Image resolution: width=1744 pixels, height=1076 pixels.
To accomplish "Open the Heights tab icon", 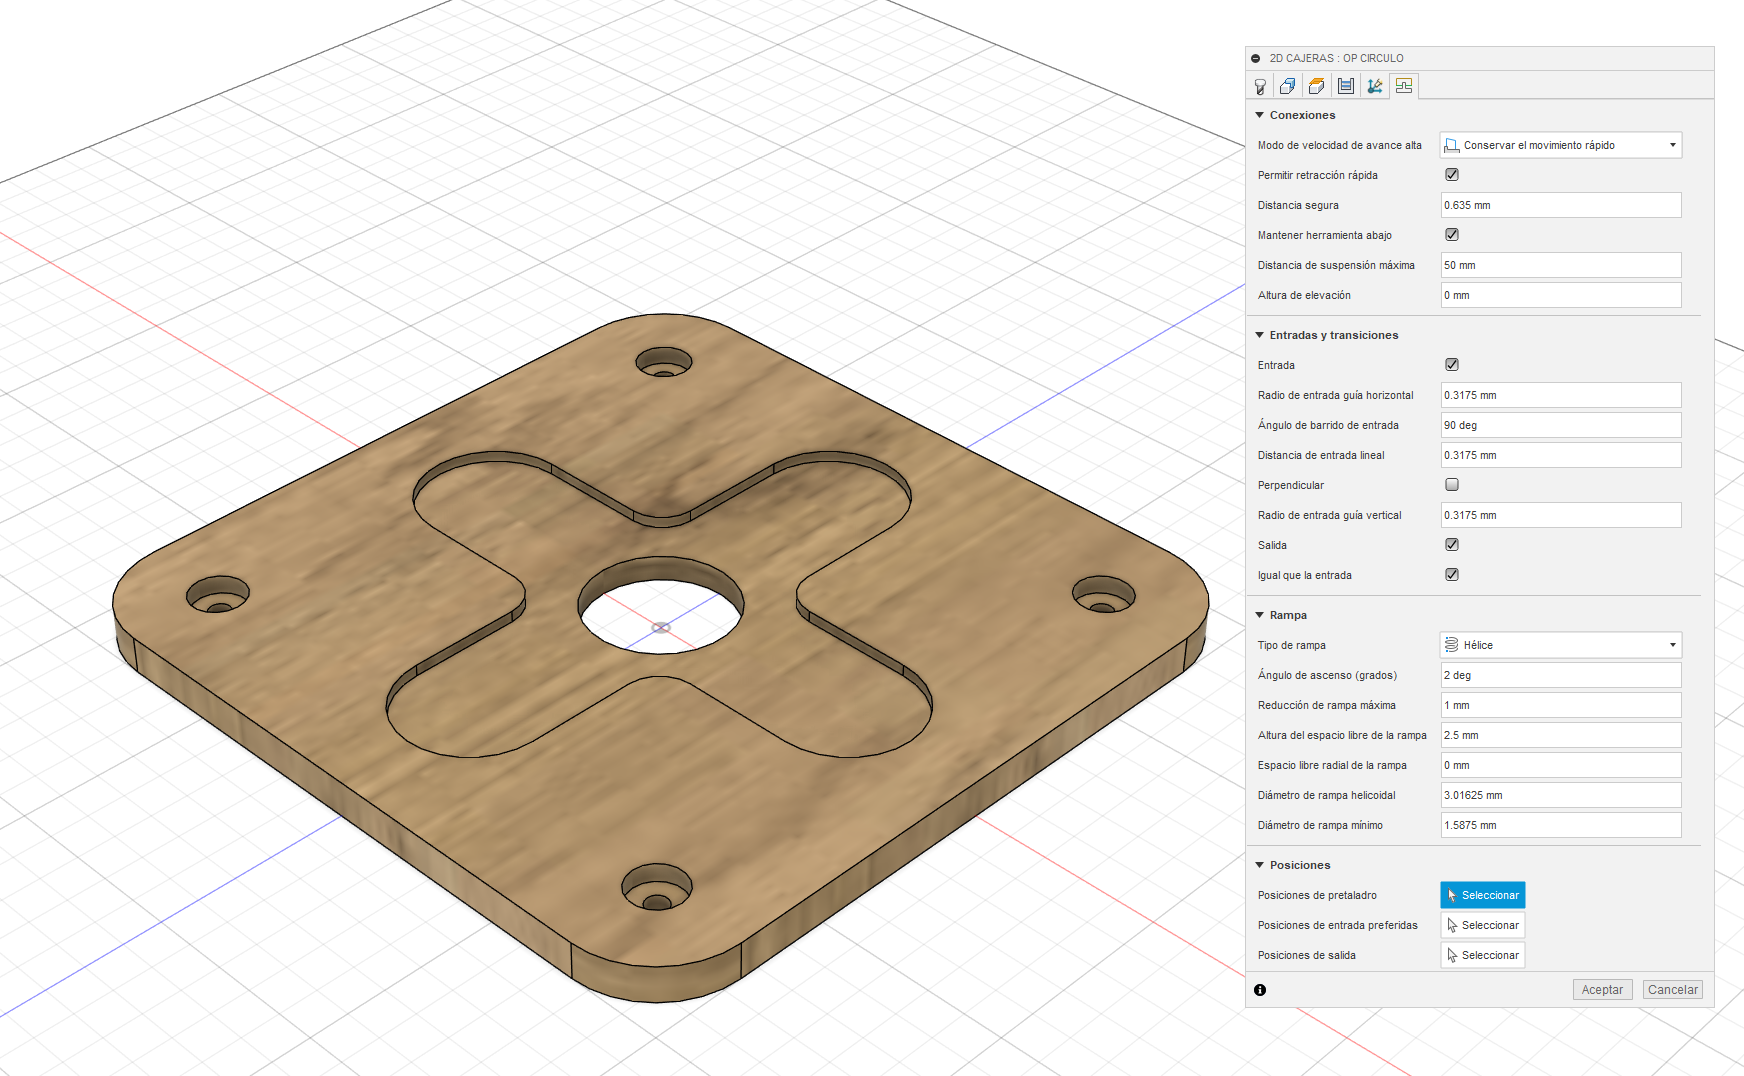I will pyautogui.click(x=1317, y=86).
